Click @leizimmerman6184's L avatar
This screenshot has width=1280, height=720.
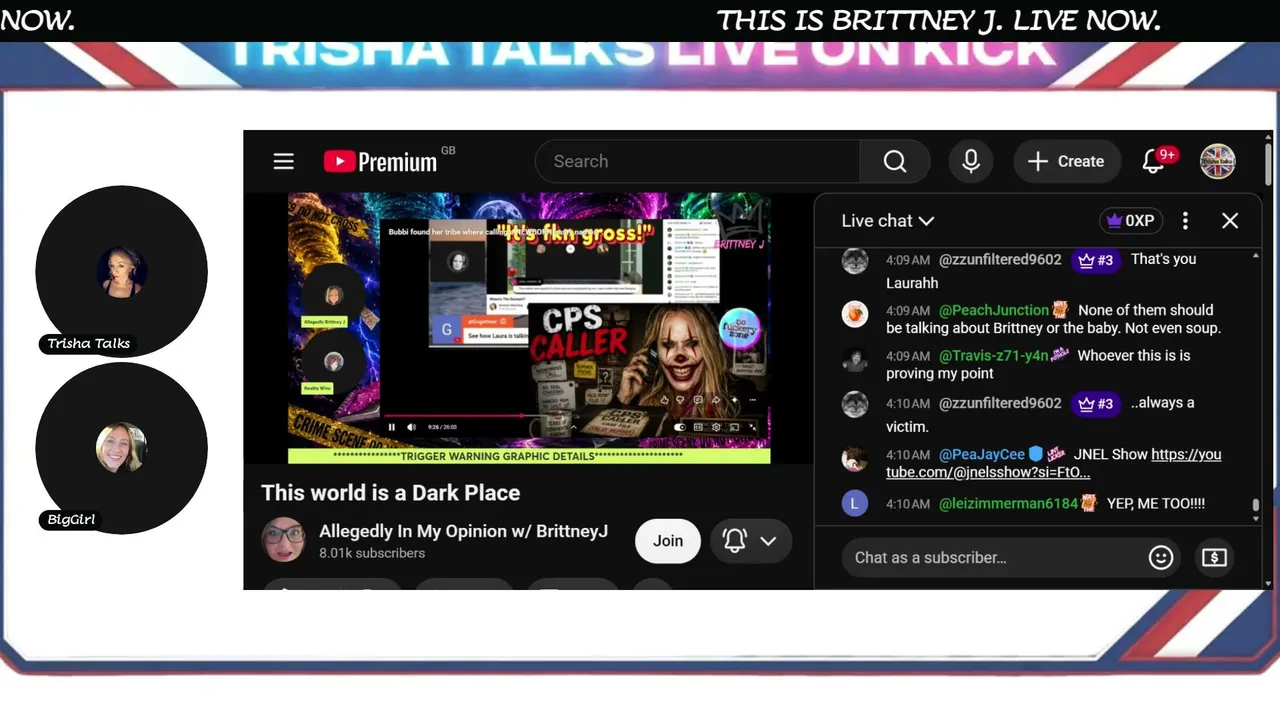855,503
